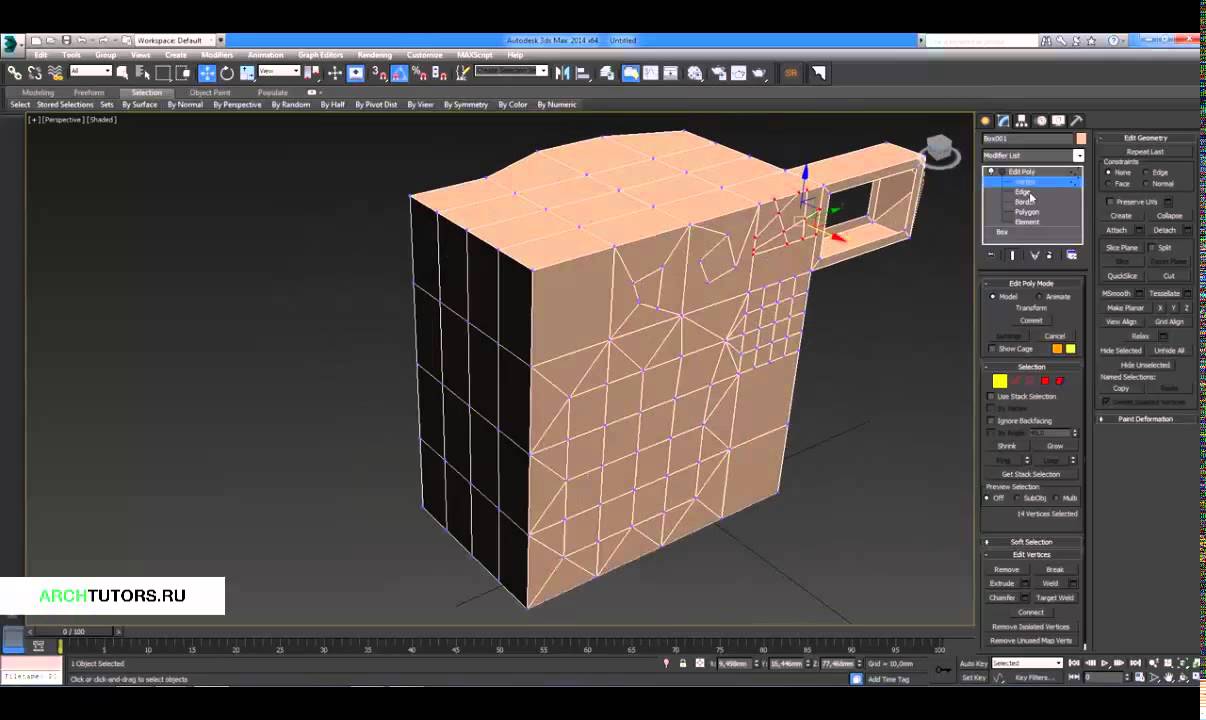This screenshot has width=1206, height=720.
Task: Click the Vertex selection level icon
Action: click(999, 381)
